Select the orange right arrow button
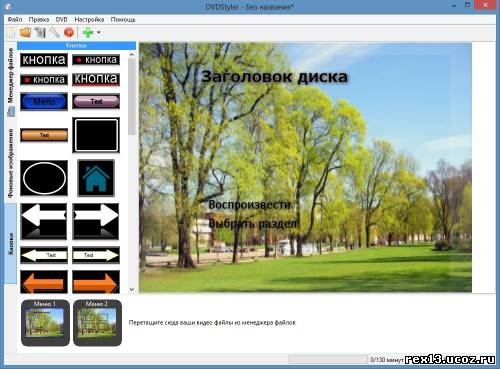This screenshot has height=369, width=500. 96,282
